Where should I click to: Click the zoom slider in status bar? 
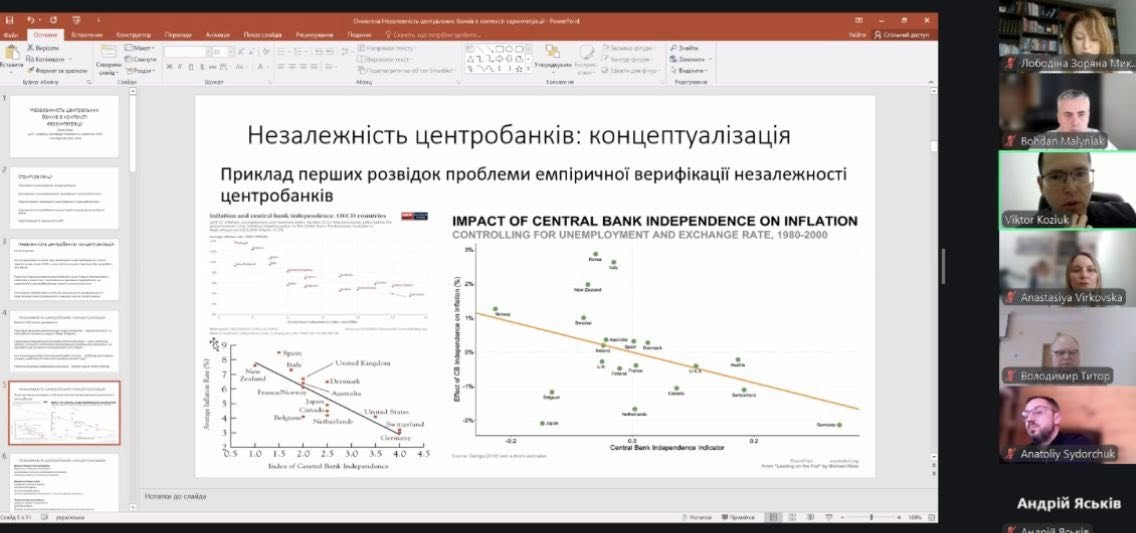click(870, 517)
